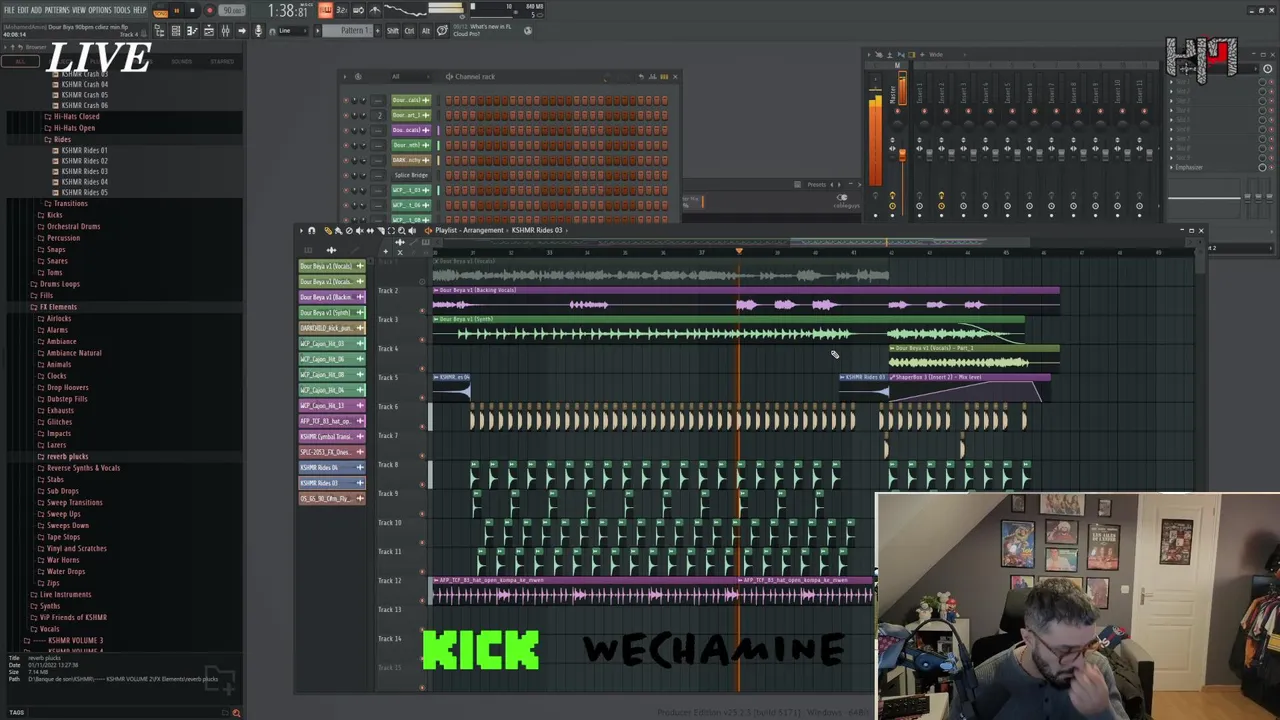Toggle first channel mute LED in Channel rack
Screen dimensions: 1280x720
346,100
